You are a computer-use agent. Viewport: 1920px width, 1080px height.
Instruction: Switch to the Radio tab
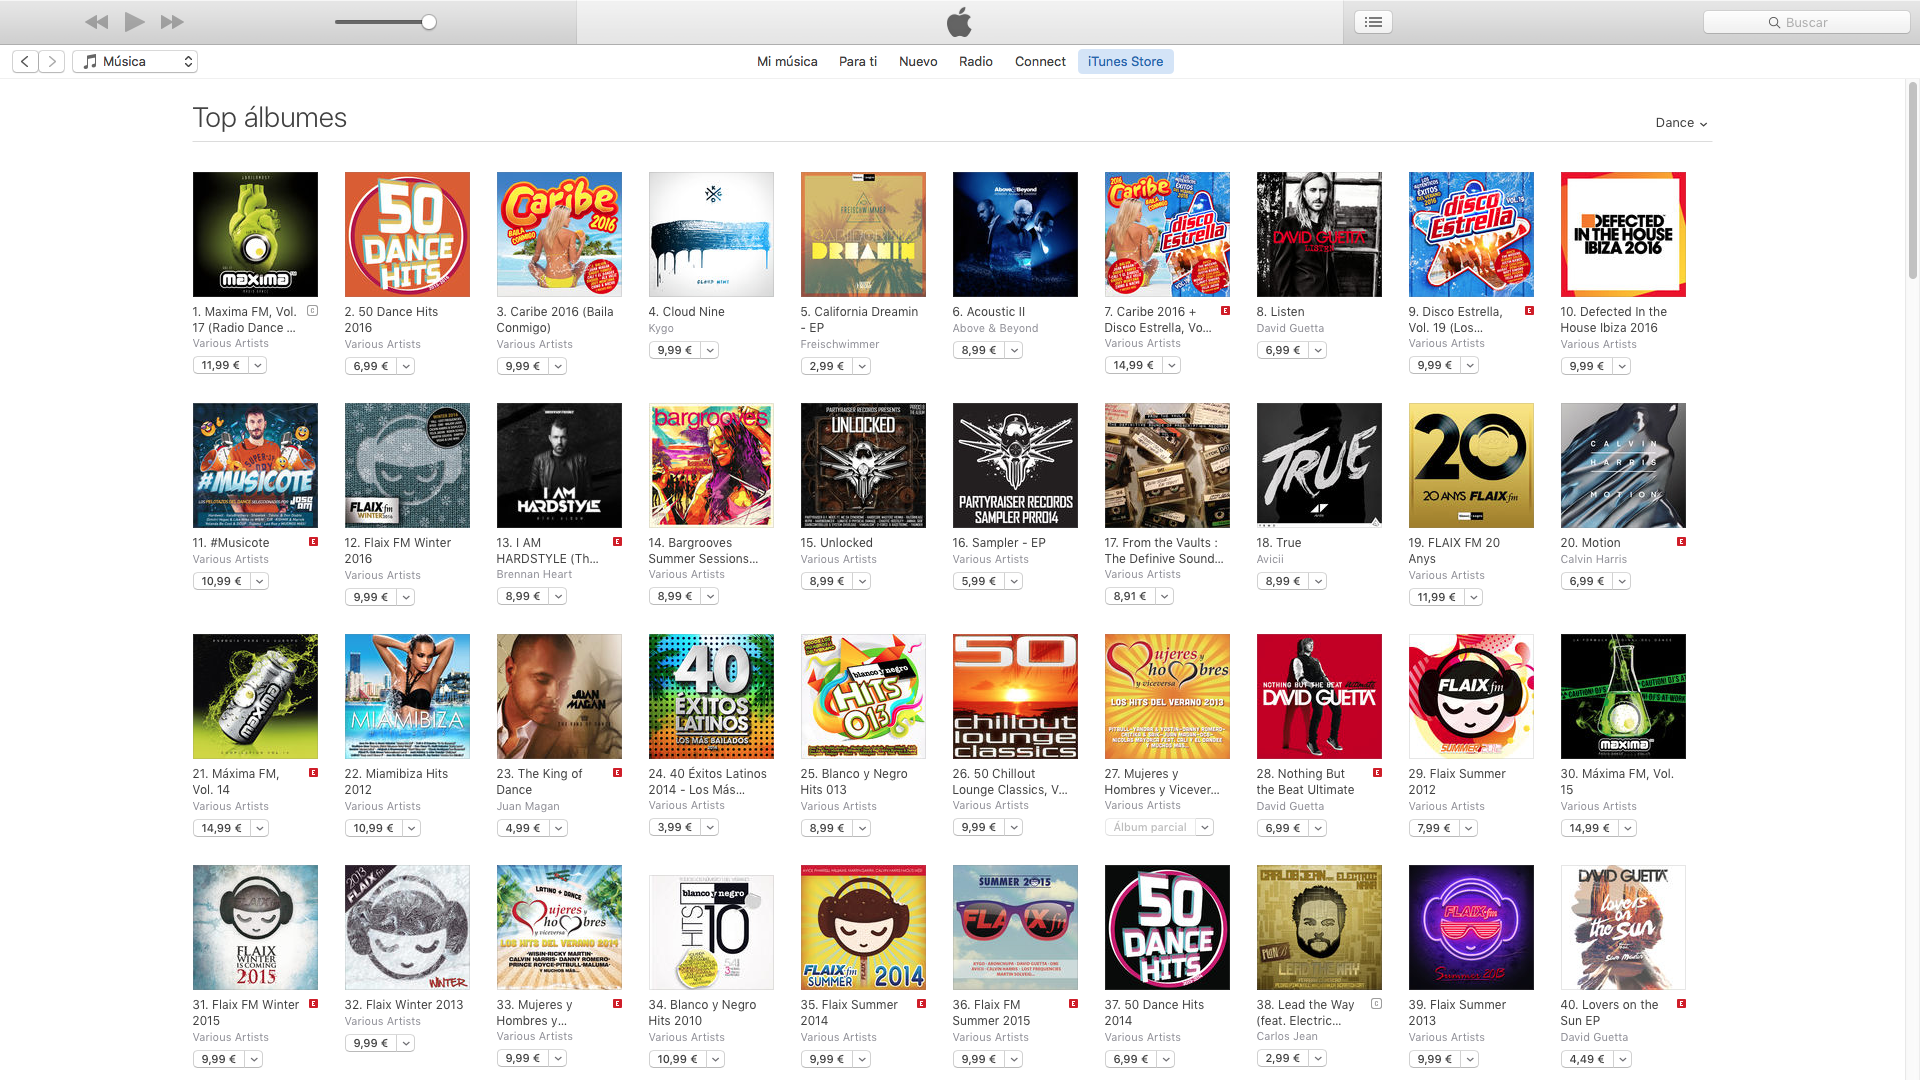[x=975, y=62]
